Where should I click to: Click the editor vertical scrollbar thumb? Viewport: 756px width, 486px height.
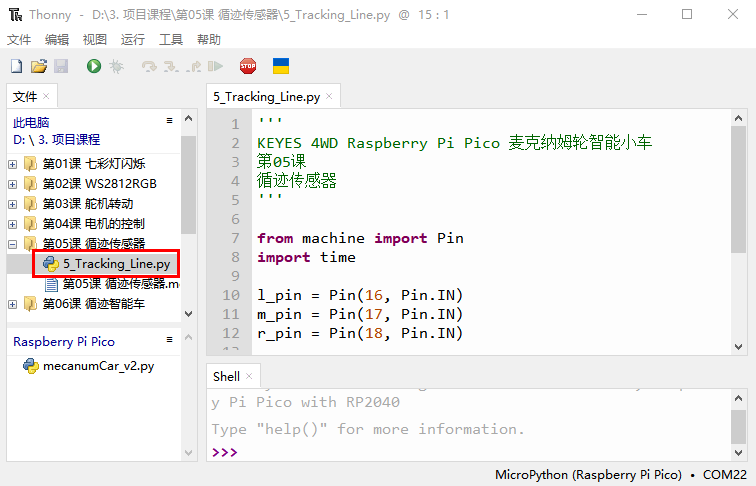[x=738, y=189]
